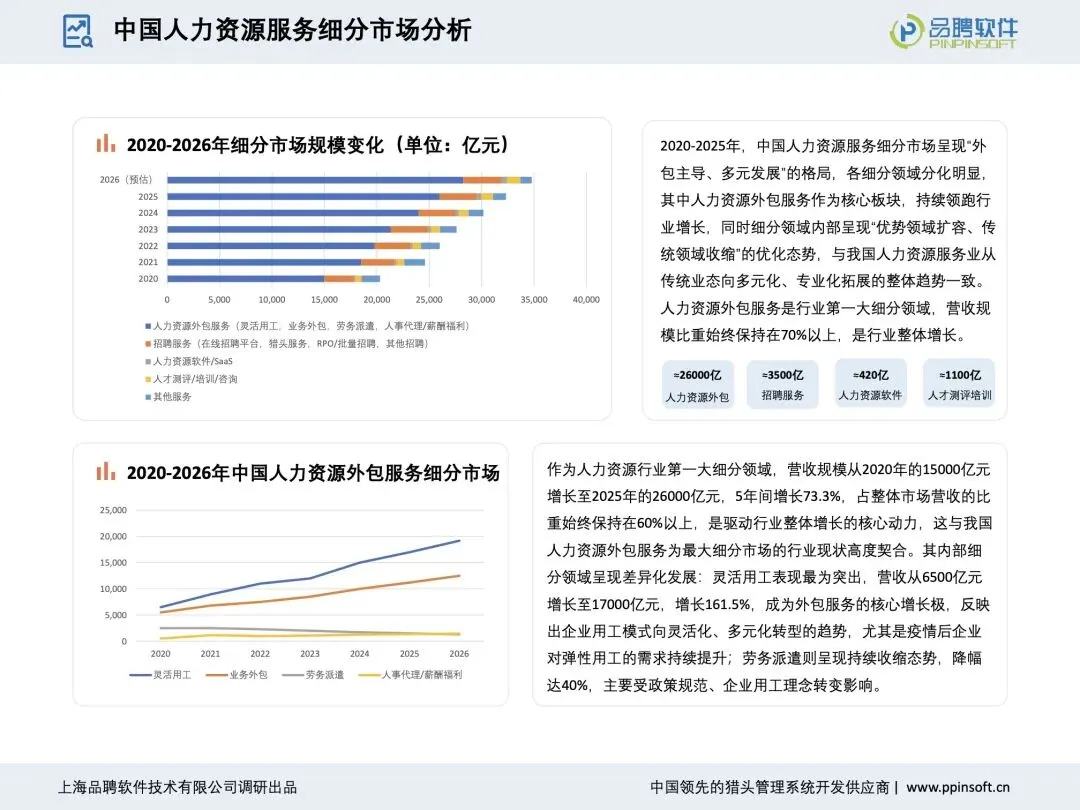
Task: Click the 40,000 axis label on the bar chart
Action: click(586, 300)
